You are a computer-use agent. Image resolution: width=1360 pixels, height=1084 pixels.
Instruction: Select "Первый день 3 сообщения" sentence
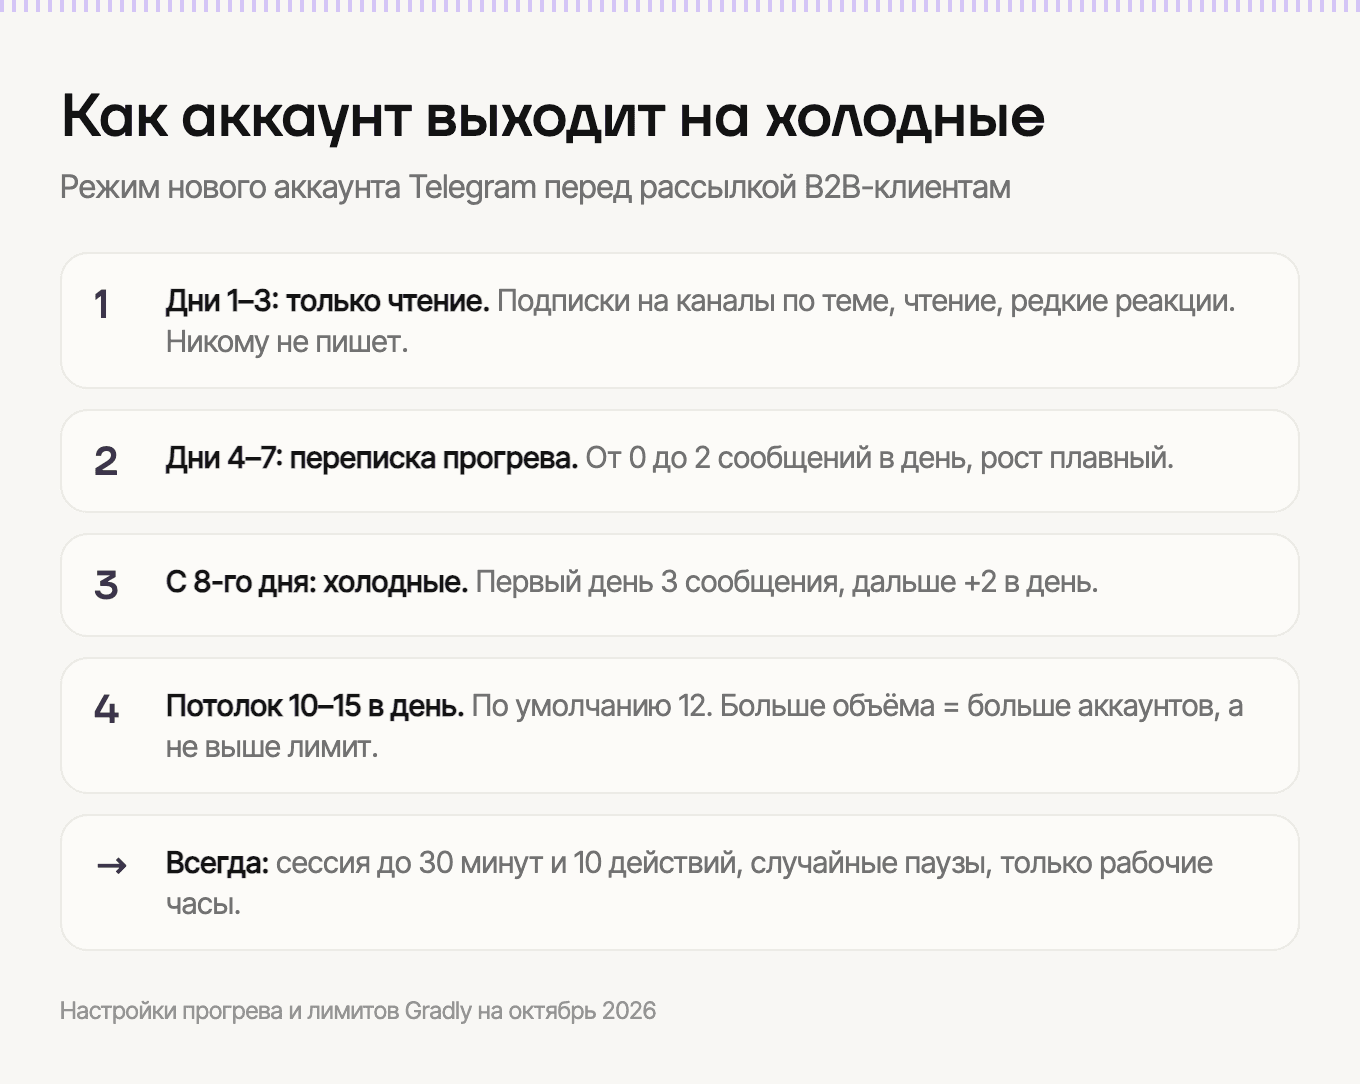point(787,582)
